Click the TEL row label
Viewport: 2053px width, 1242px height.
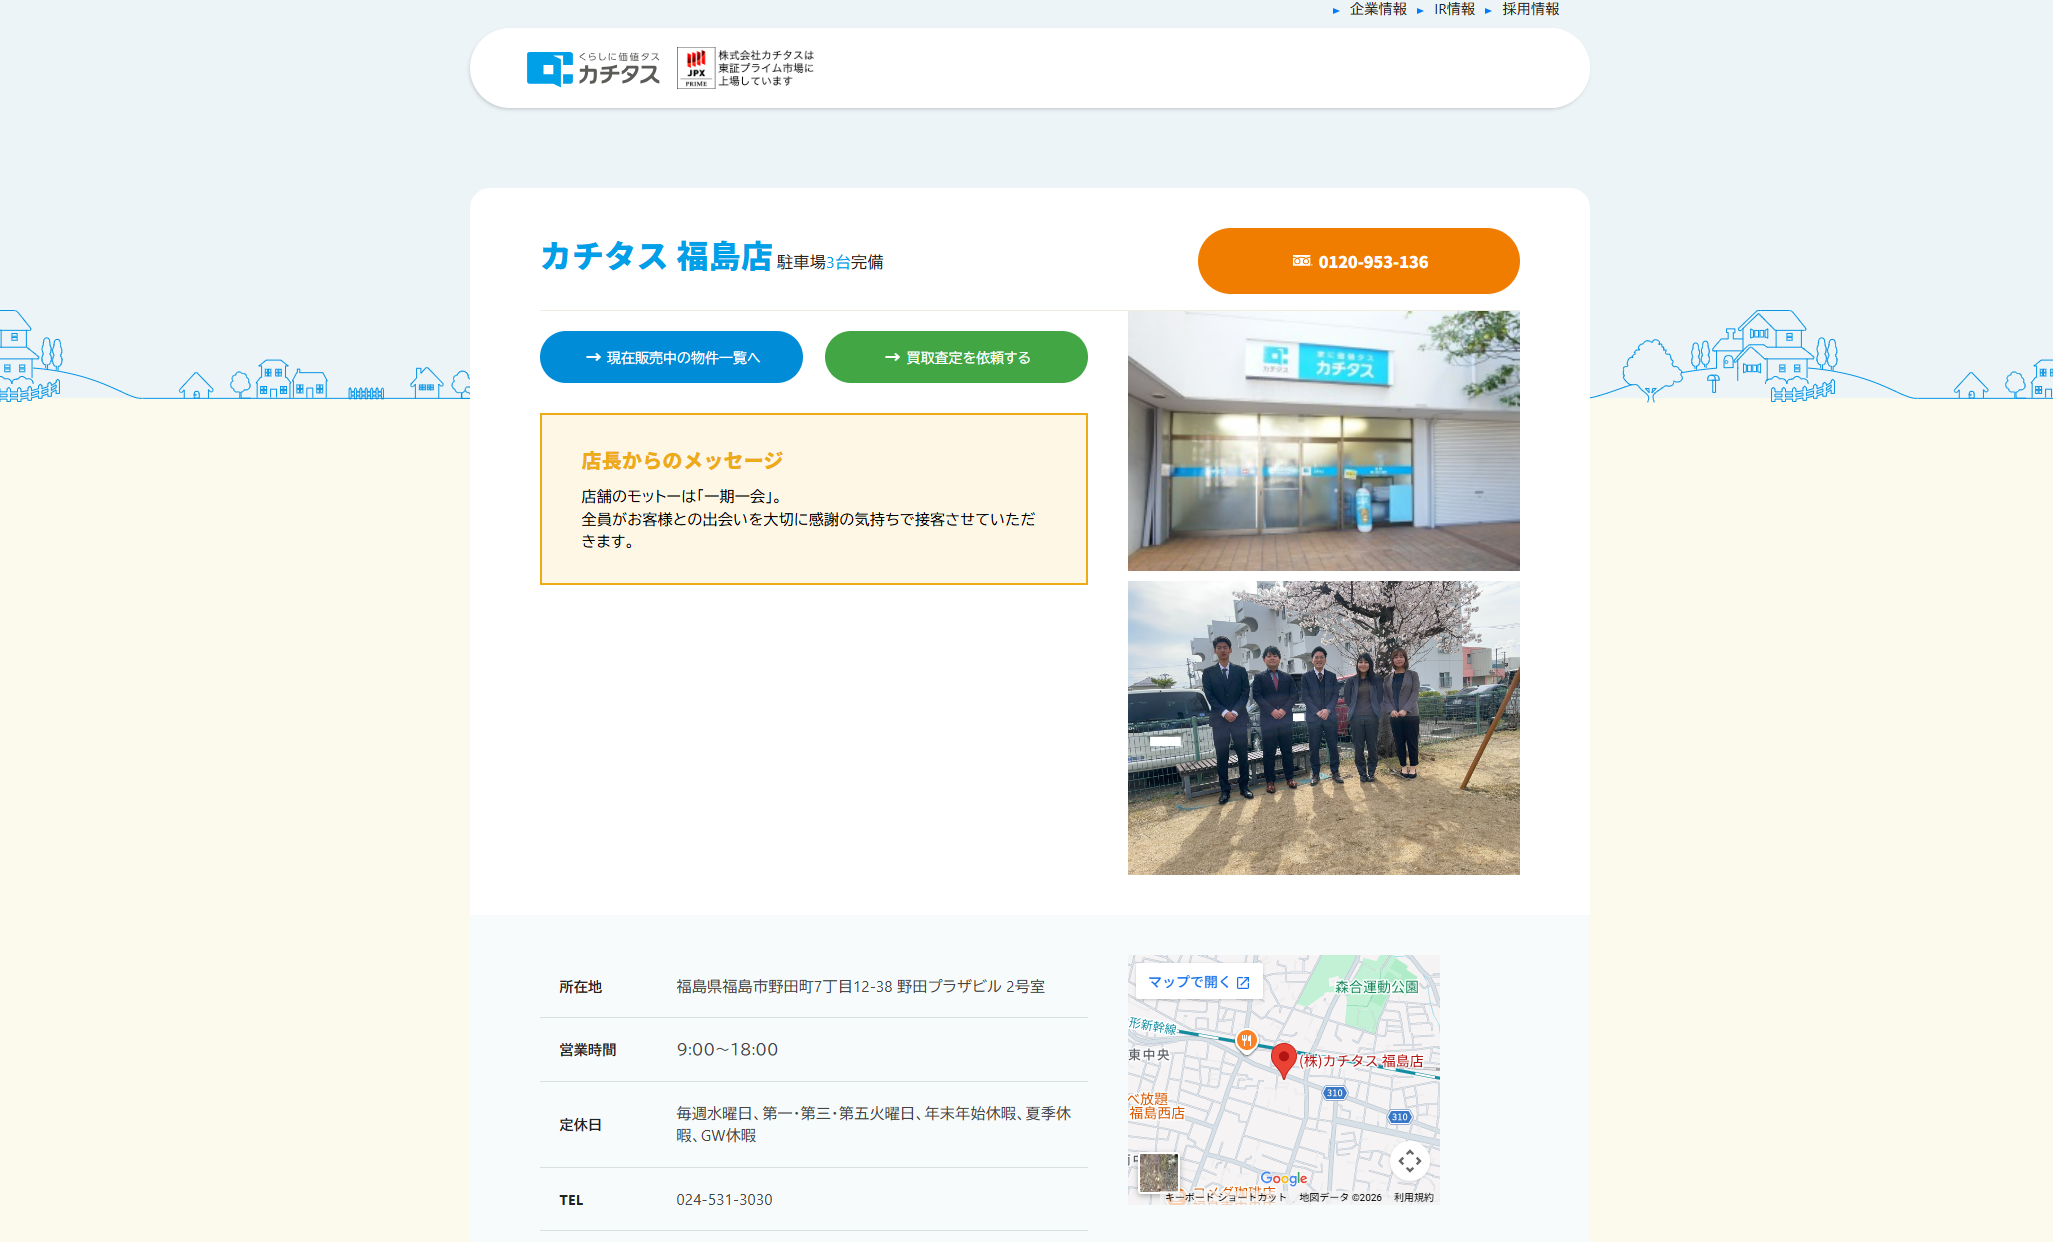(x=571, y=1200)
